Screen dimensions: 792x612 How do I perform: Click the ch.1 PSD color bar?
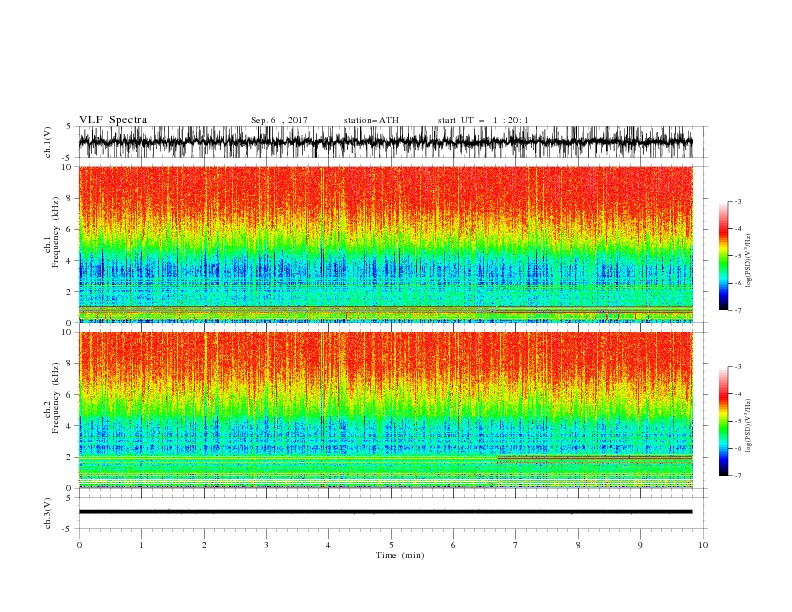pyautogui.click(x=723, y=256)
